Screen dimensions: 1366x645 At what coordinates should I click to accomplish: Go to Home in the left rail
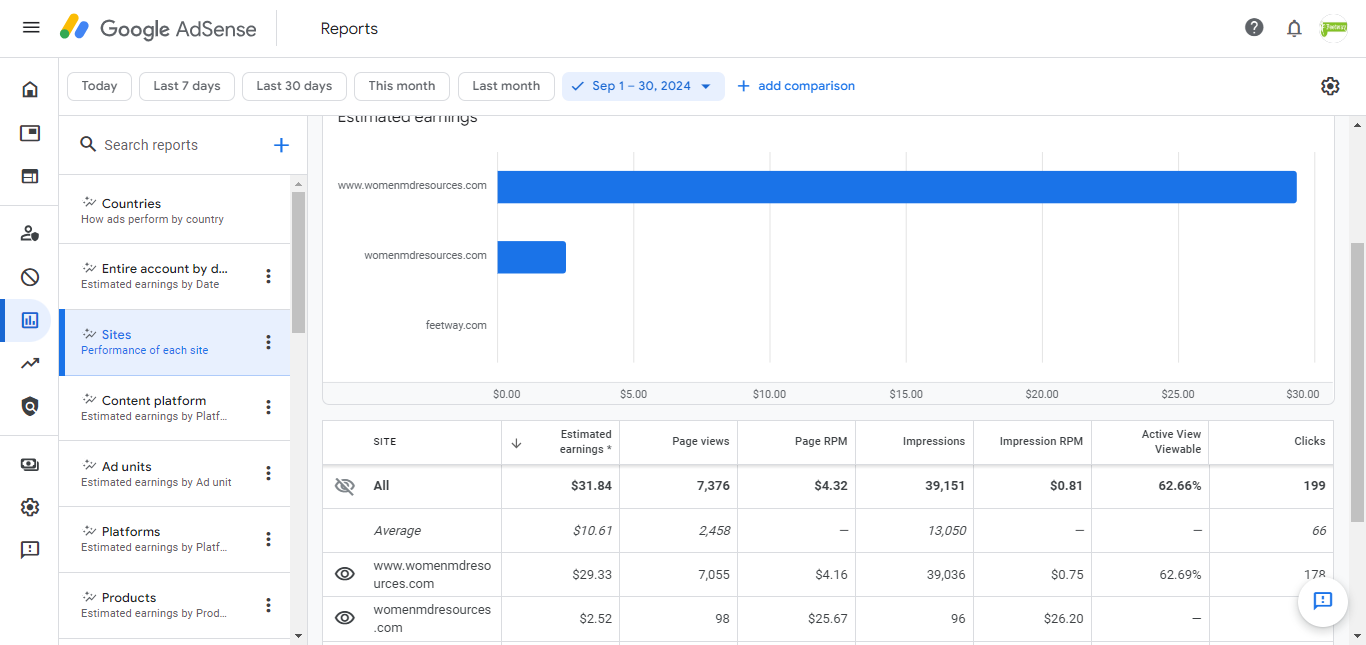point(30,90)
